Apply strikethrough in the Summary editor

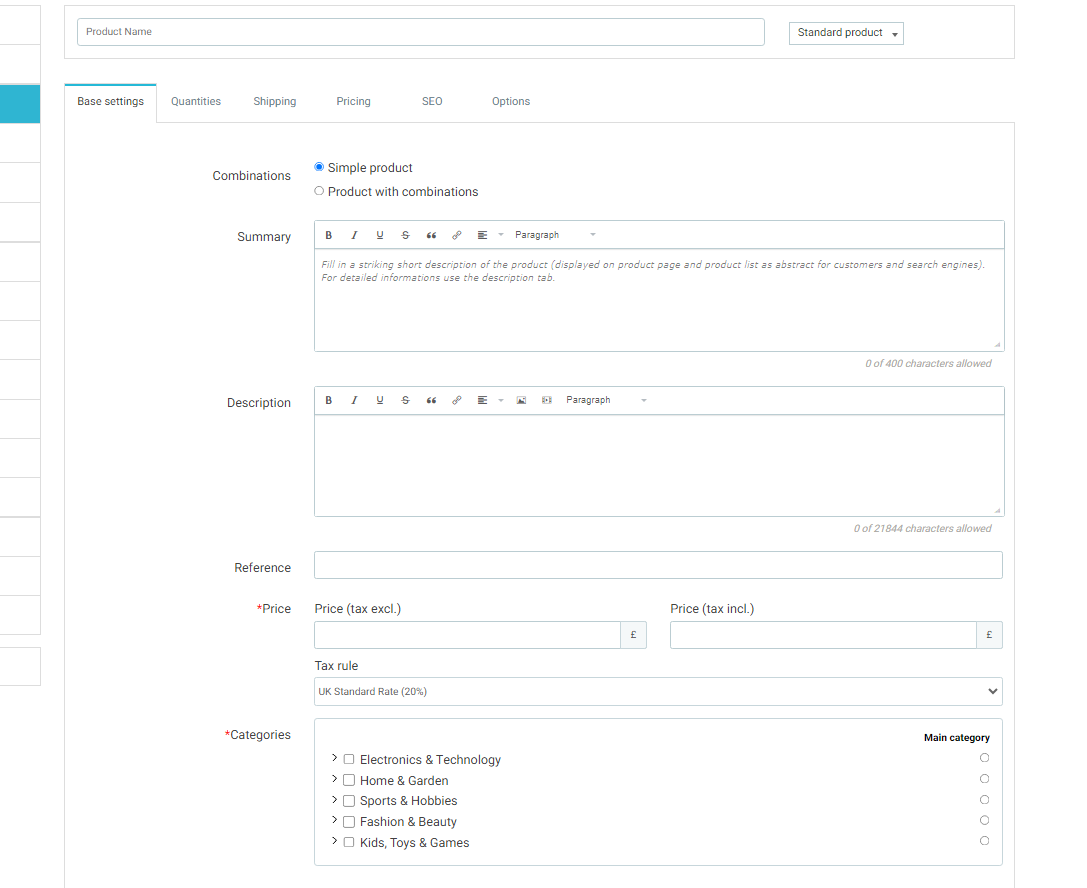click(406, 235)
